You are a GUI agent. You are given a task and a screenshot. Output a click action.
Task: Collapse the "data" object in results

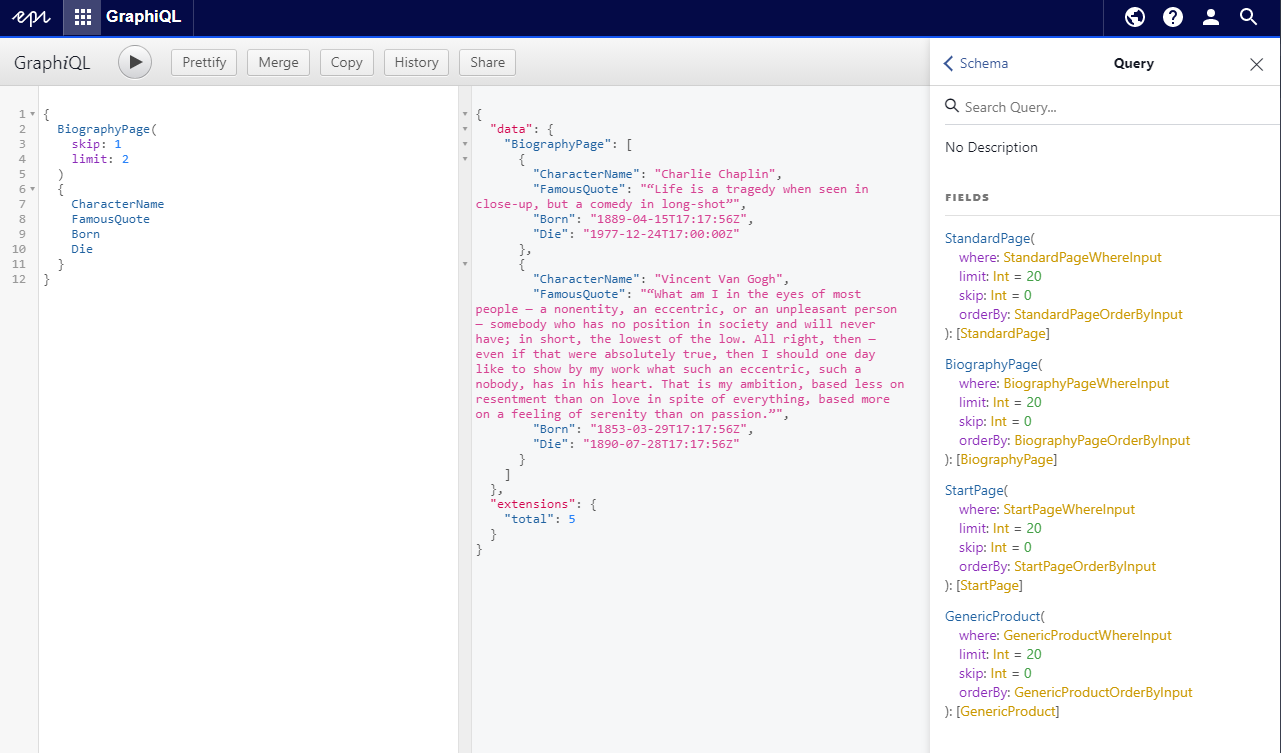pos(464,129)
